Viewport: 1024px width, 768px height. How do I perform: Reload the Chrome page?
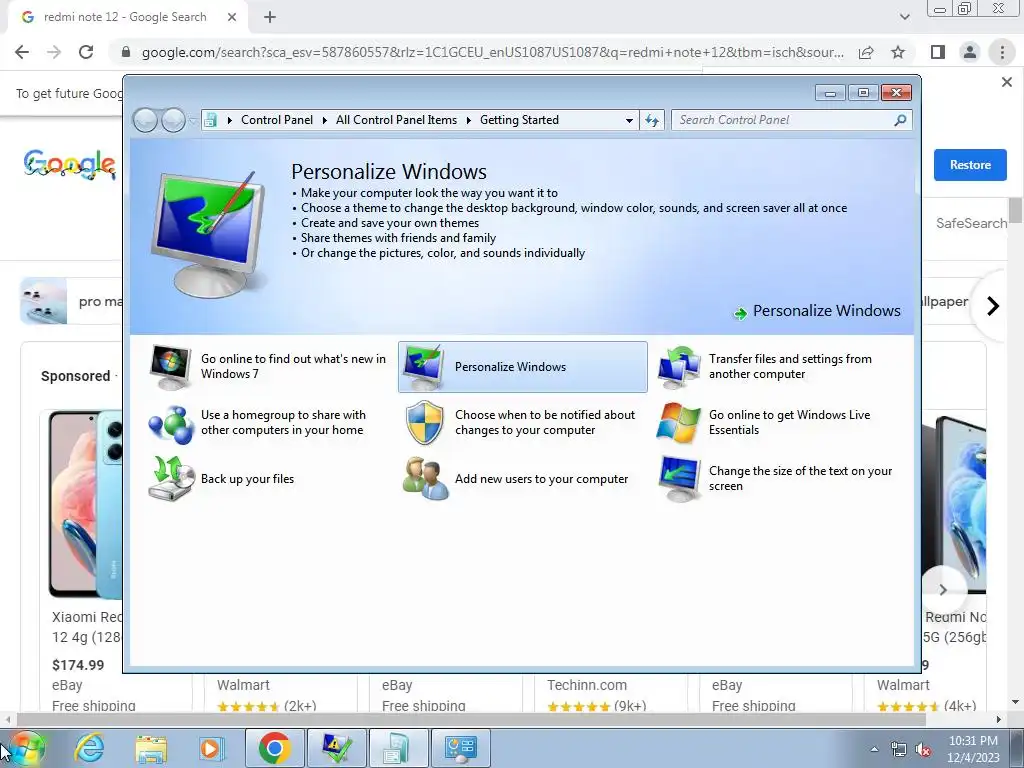86,52
